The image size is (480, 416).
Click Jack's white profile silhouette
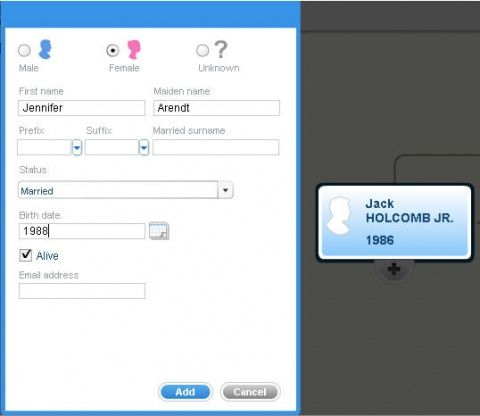pyautogui.click(x=339, y=215)
